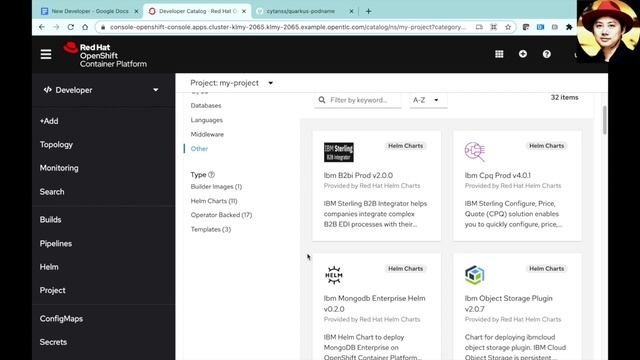Close the quarkus-podname tab

tap(351, 11)
